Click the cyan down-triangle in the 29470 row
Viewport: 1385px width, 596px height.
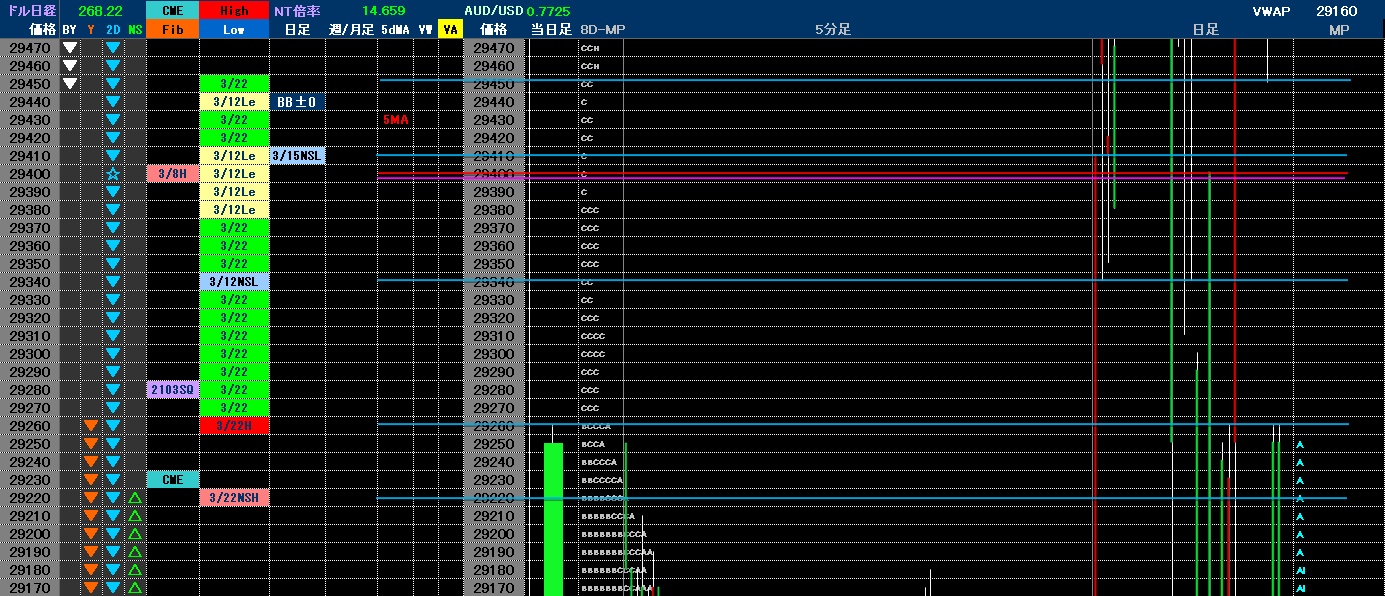[113, 47]
